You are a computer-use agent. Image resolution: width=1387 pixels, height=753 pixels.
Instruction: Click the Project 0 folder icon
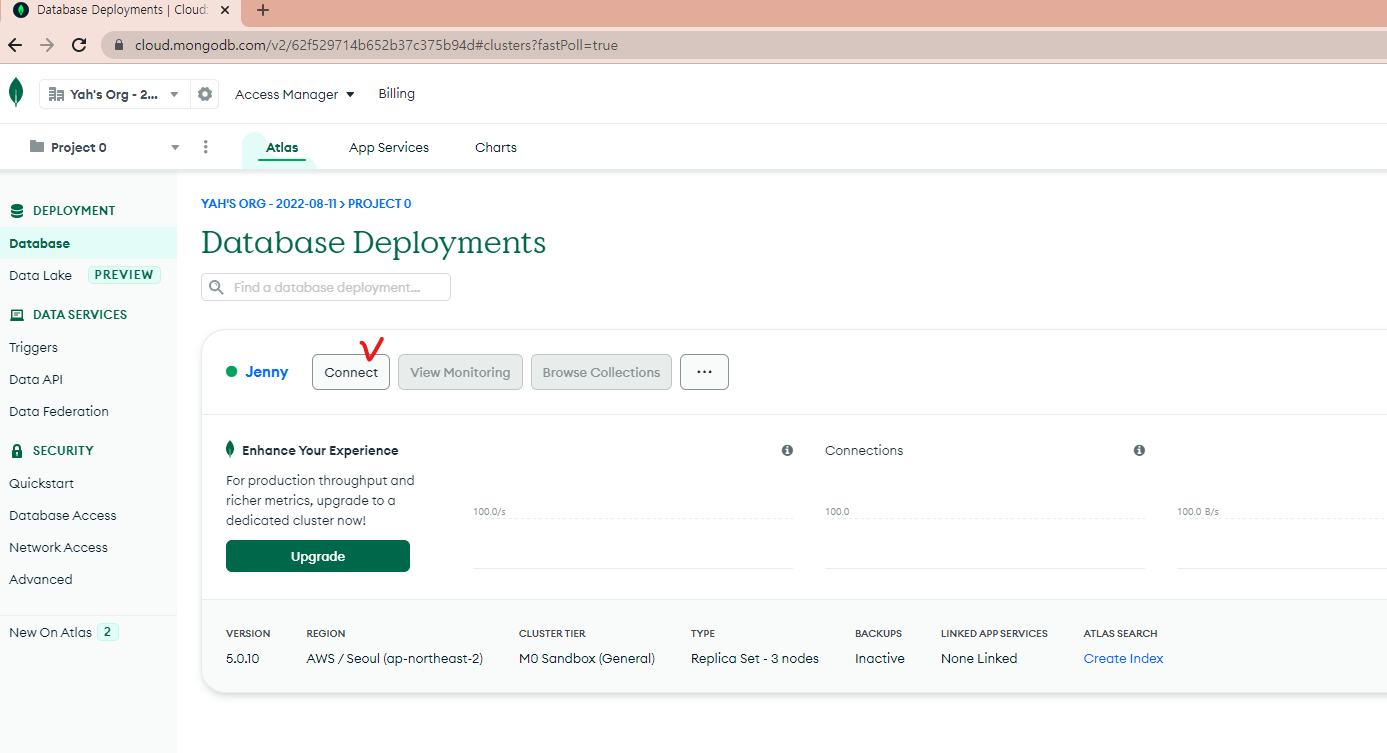click(37, 147)
